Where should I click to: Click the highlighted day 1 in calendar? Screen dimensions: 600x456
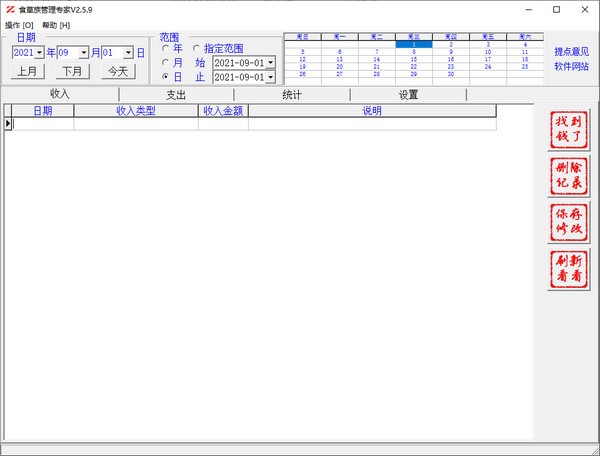(413, 44)
